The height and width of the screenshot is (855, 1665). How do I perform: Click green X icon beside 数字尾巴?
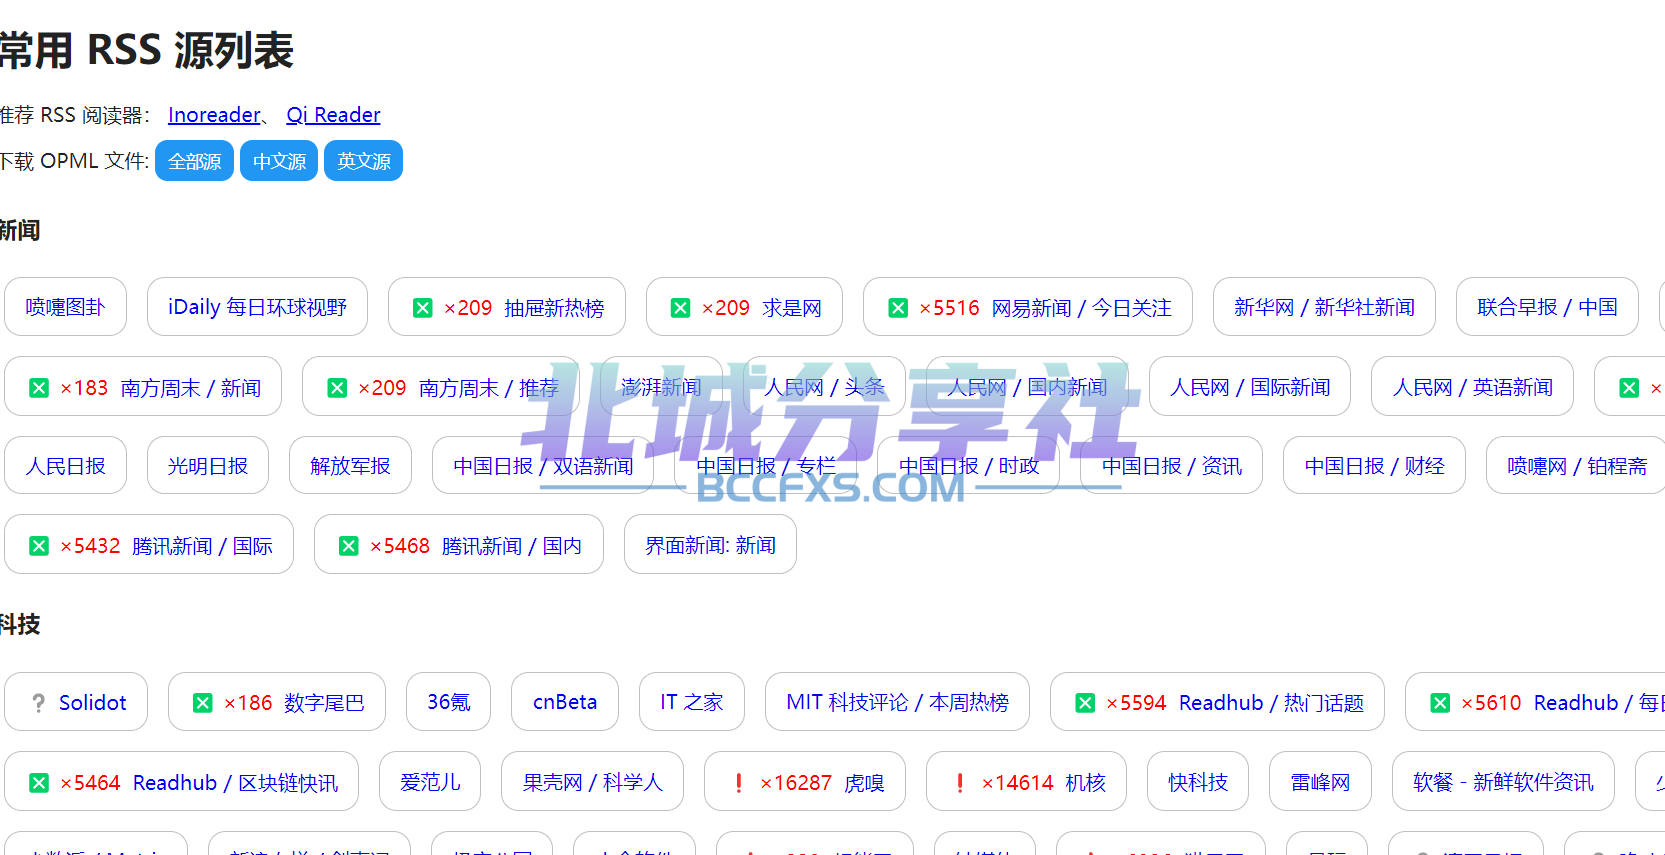click(203, 703)
